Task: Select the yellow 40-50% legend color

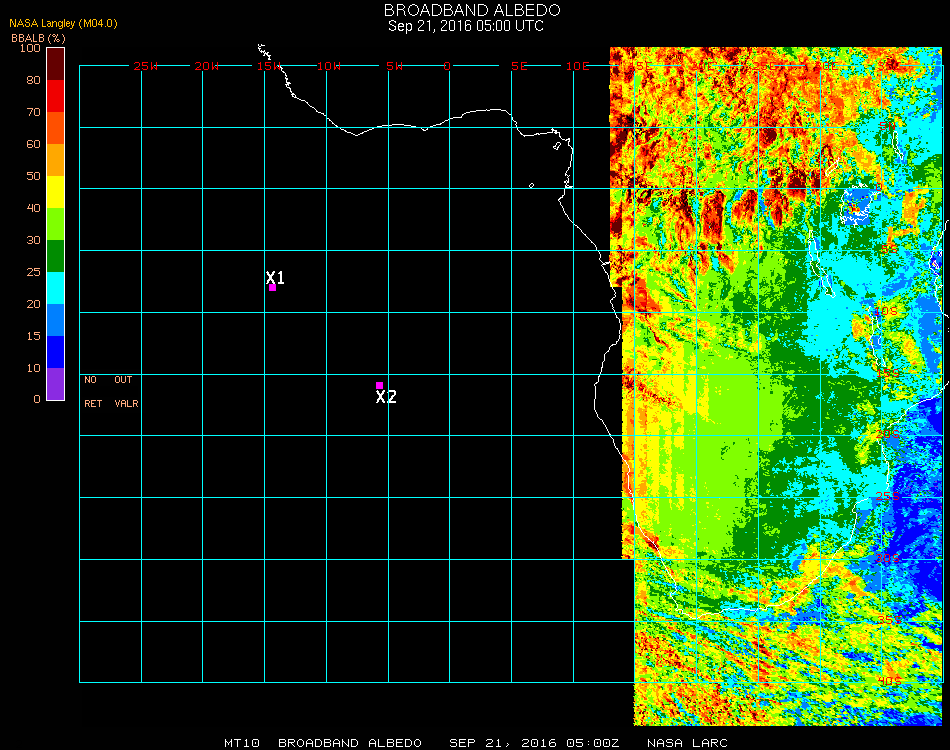Action: point(56,191)
